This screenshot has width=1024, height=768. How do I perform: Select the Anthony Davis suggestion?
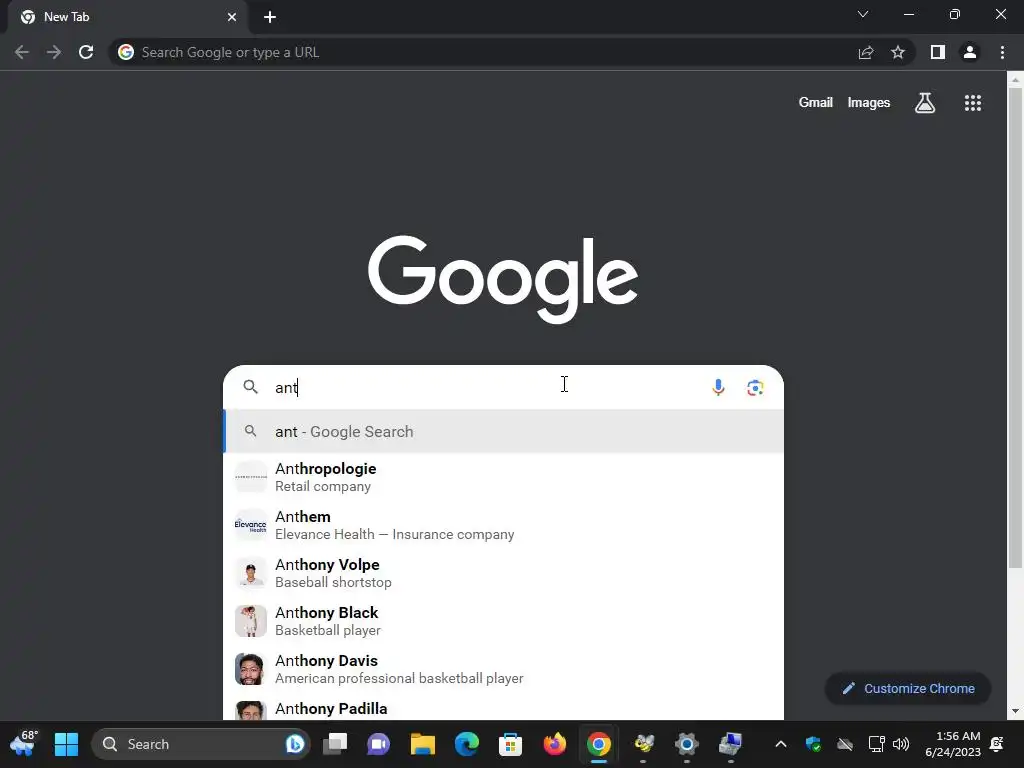[x=504, y=669]
